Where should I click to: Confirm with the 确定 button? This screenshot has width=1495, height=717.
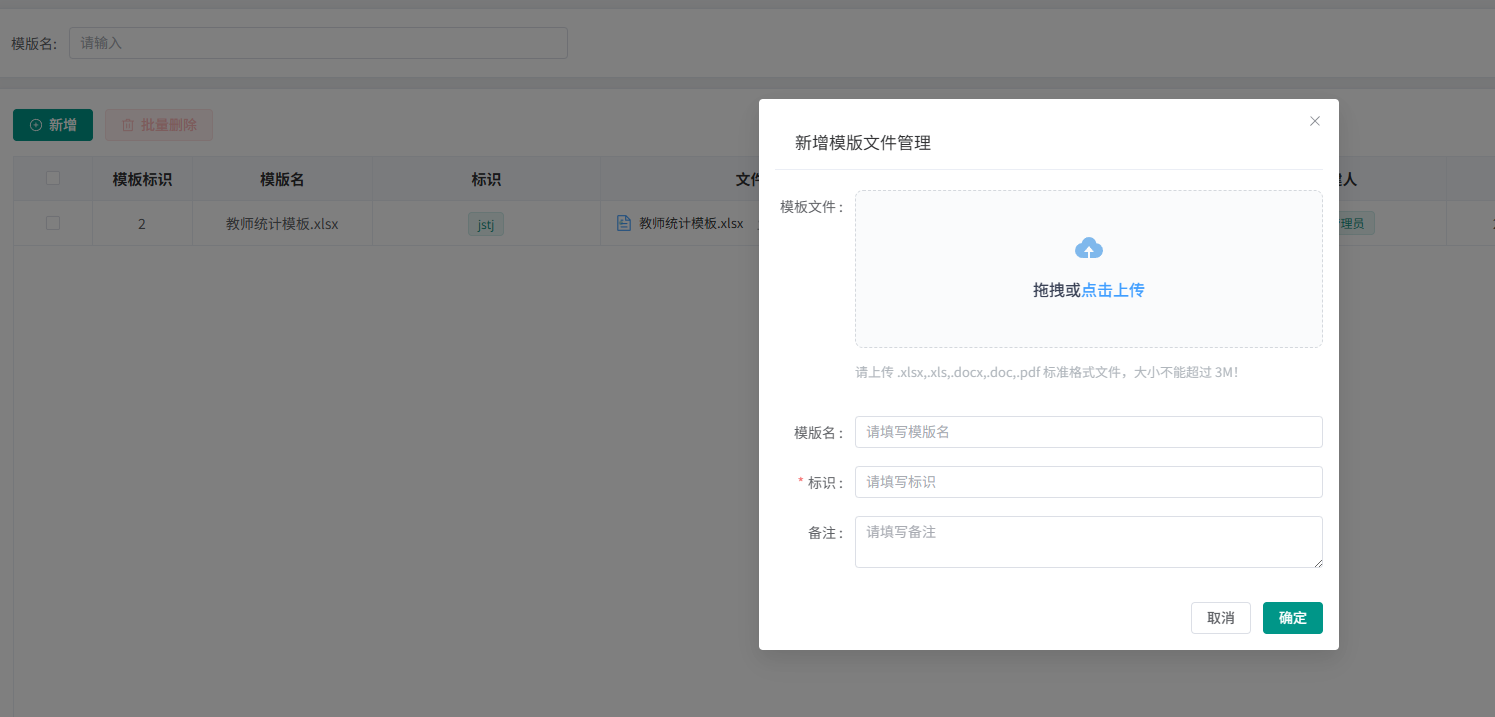coord(1292,618)
